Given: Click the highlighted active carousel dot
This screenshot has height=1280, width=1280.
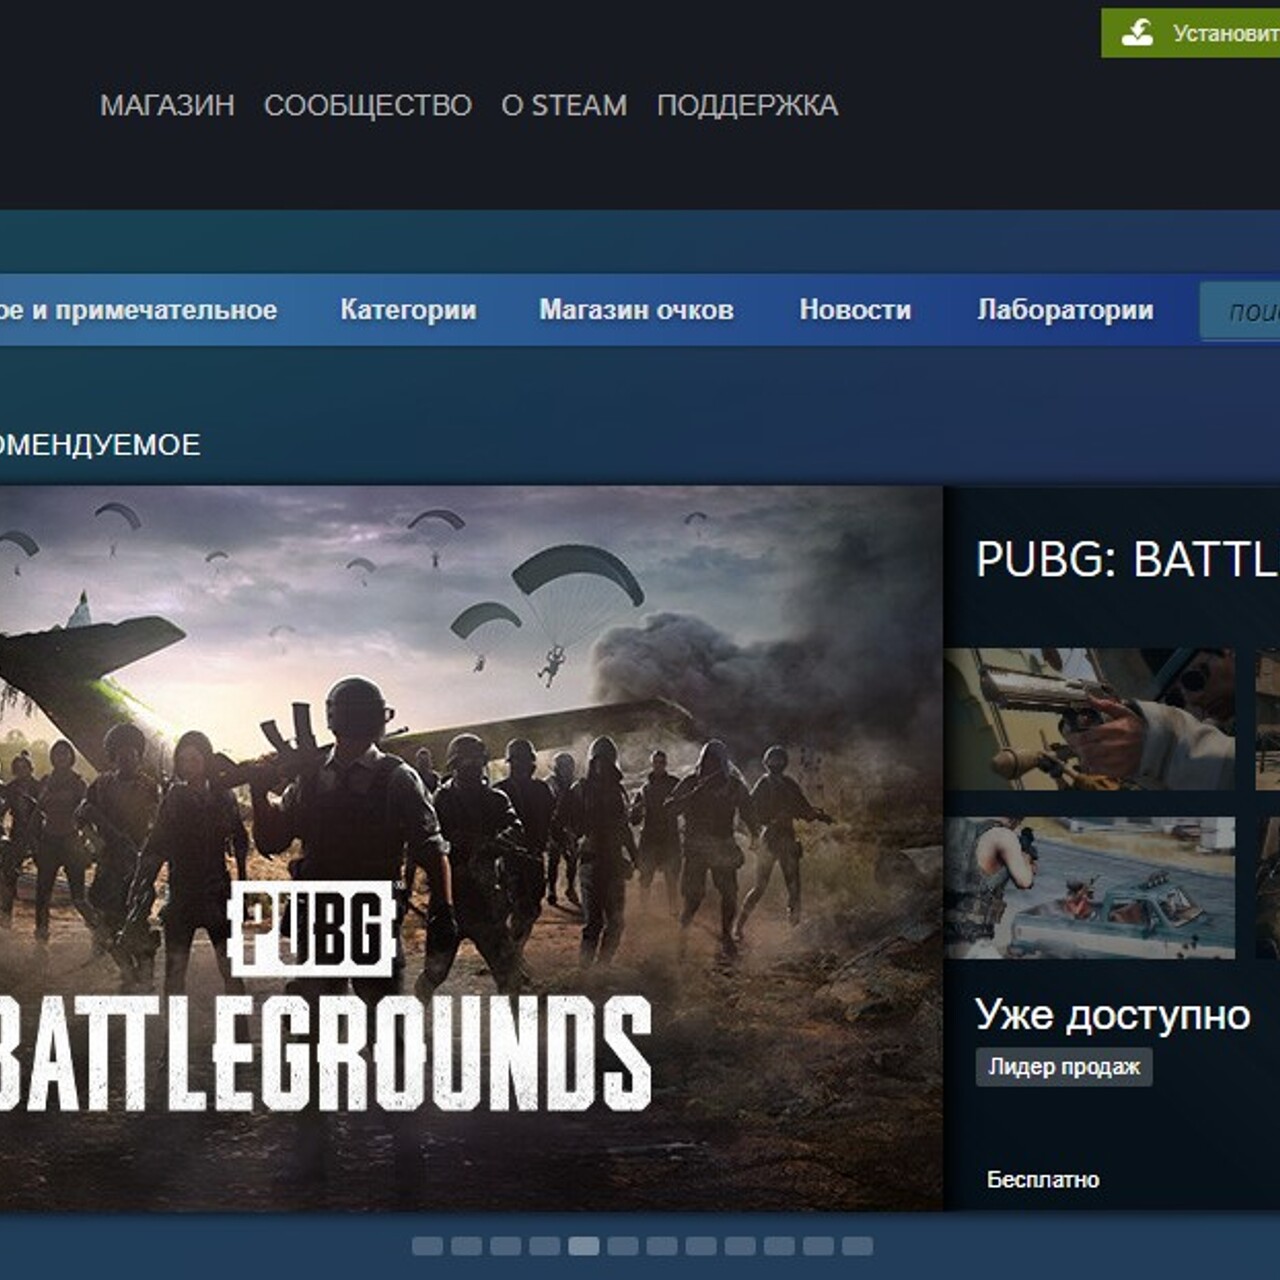Looking at the screenshot, I should pos(583,1246).
